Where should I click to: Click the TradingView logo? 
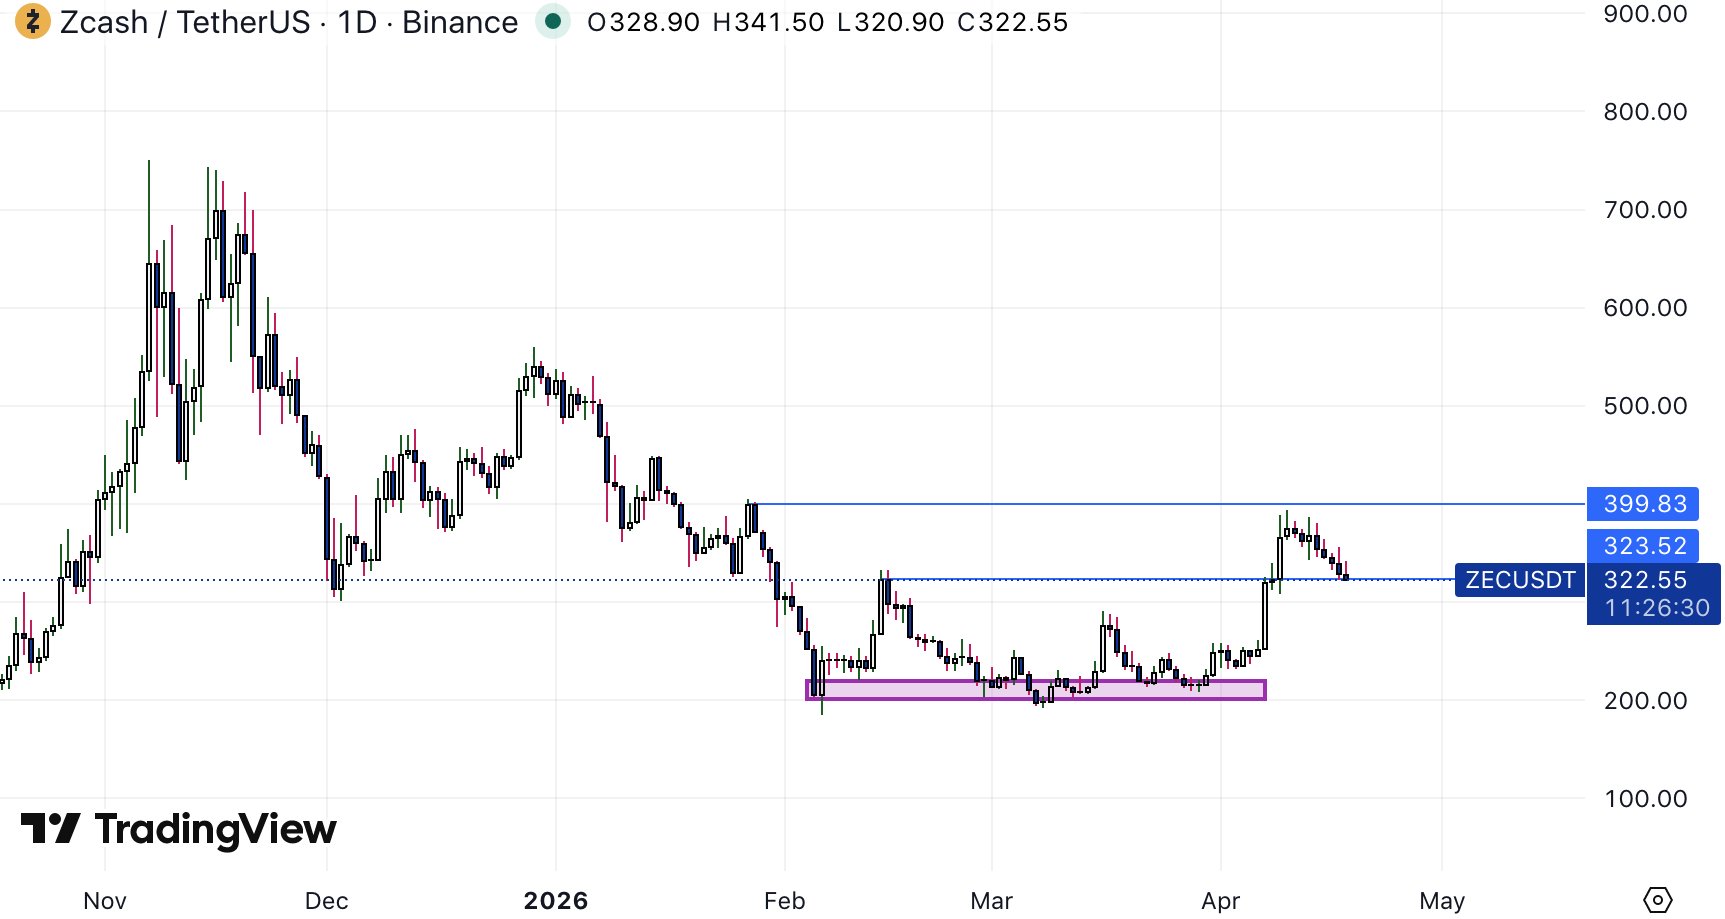178,829
